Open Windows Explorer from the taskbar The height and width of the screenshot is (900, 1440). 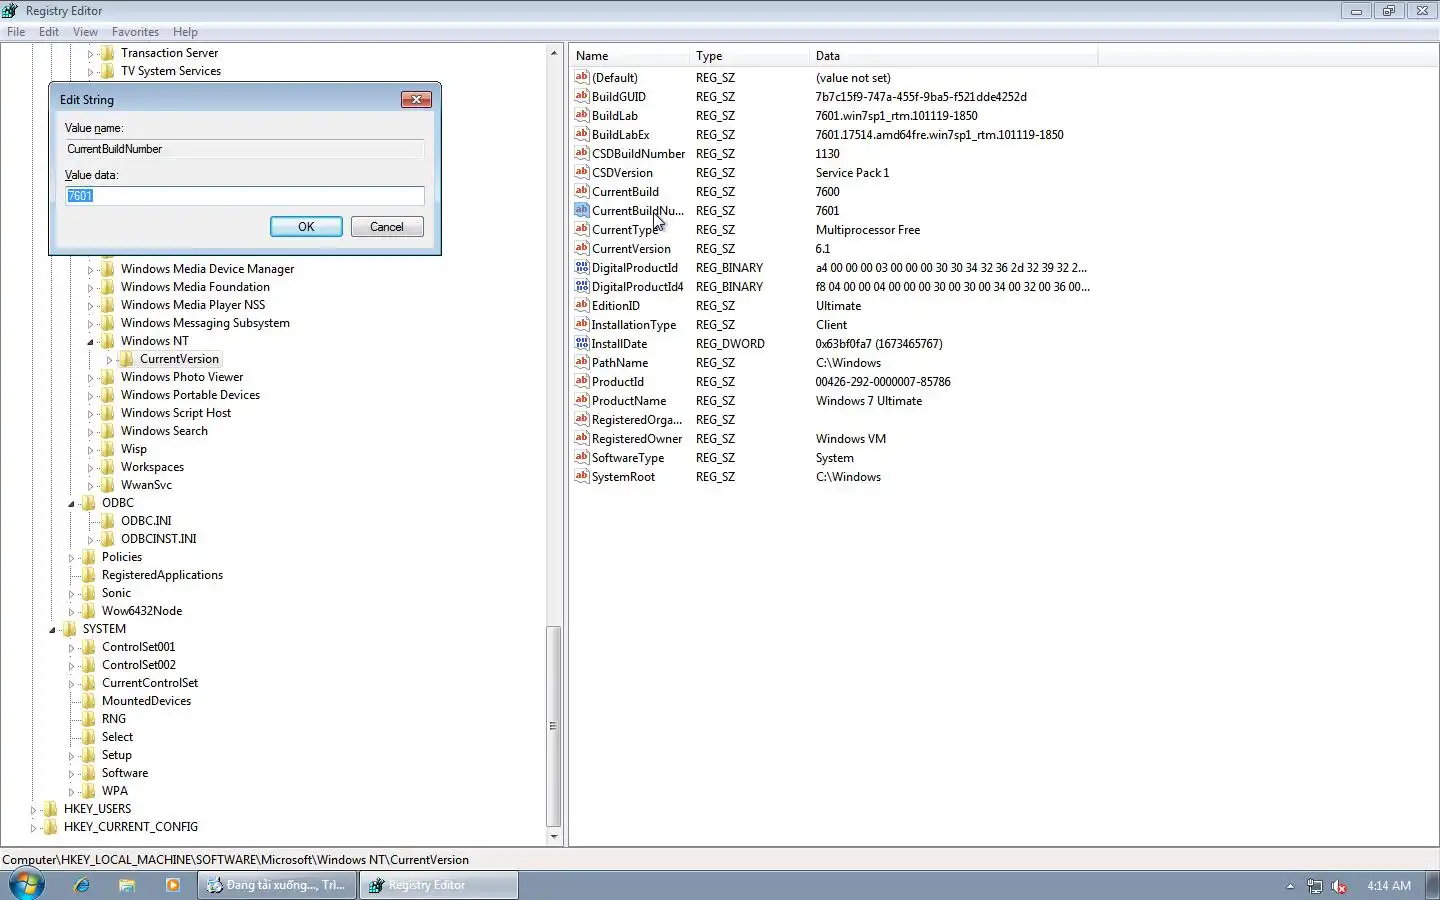tap(127, 885)
